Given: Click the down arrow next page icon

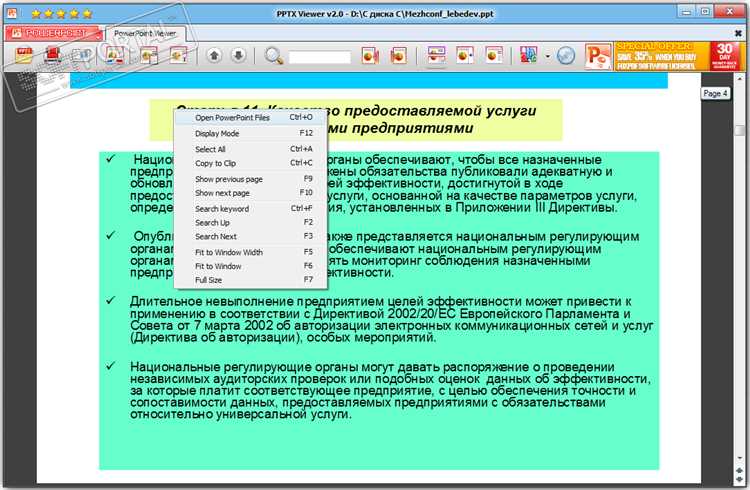Looking at the screenshot, I should tap(237, 55).
